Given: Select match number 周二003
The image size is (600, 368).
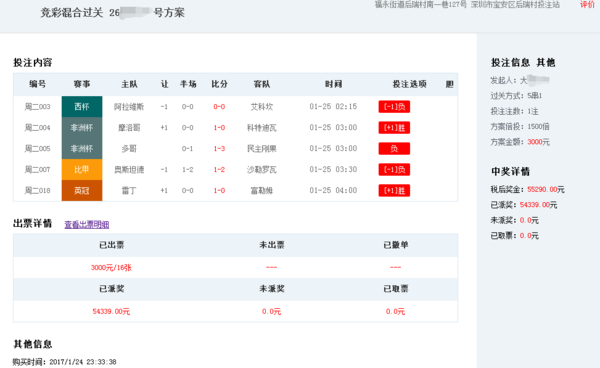Looking at the screenshot, I should (38, 107).
